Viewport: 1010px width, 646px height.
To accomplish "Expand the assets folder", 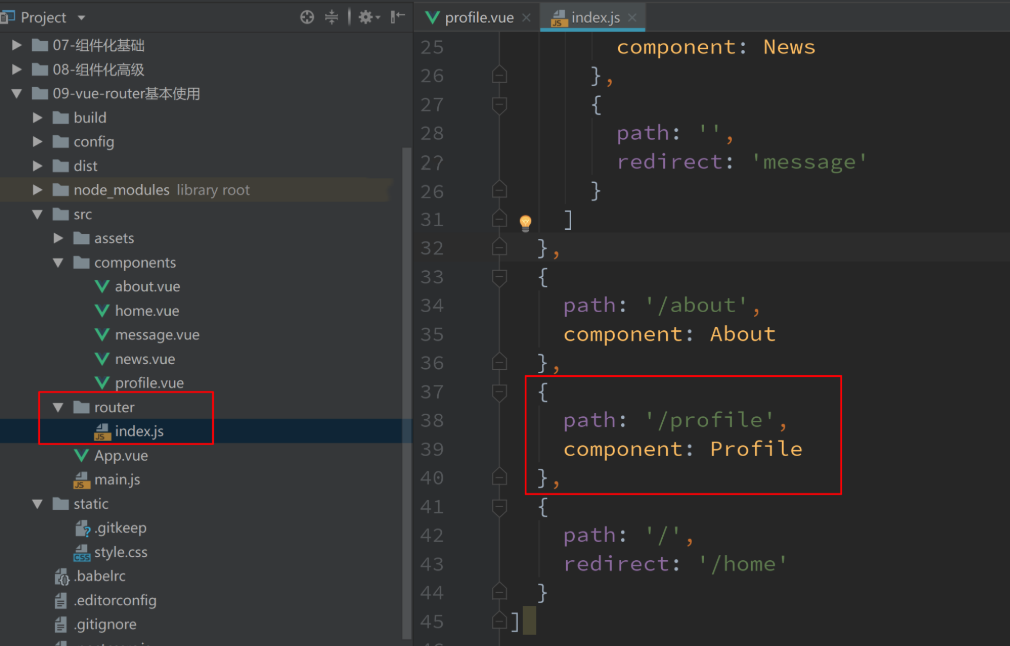I will pos(58,238).
